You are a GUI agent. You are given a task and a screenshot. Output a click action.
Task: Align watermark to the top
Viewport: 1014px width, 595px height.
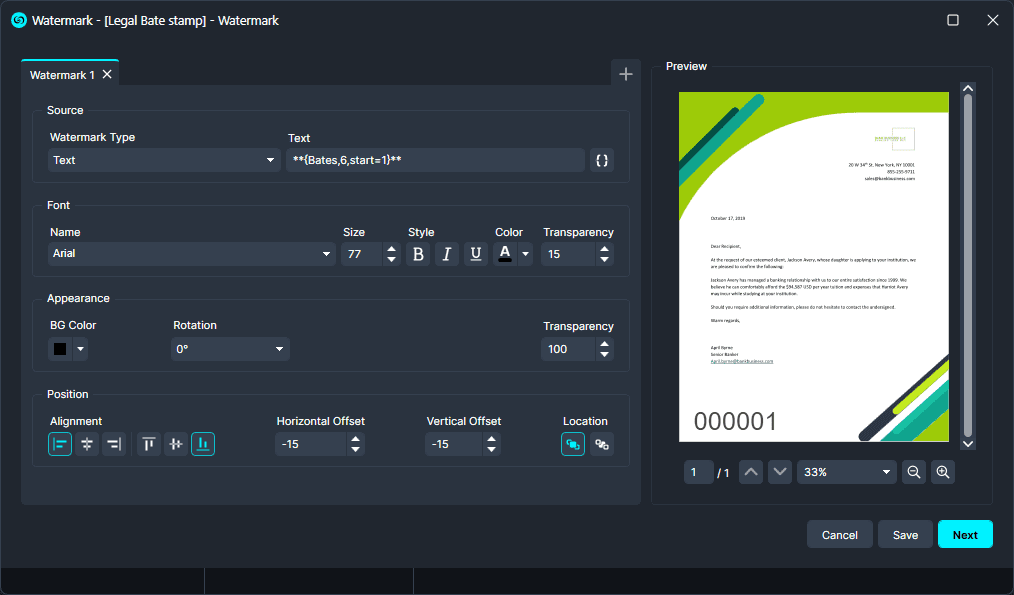pos(148,444)
